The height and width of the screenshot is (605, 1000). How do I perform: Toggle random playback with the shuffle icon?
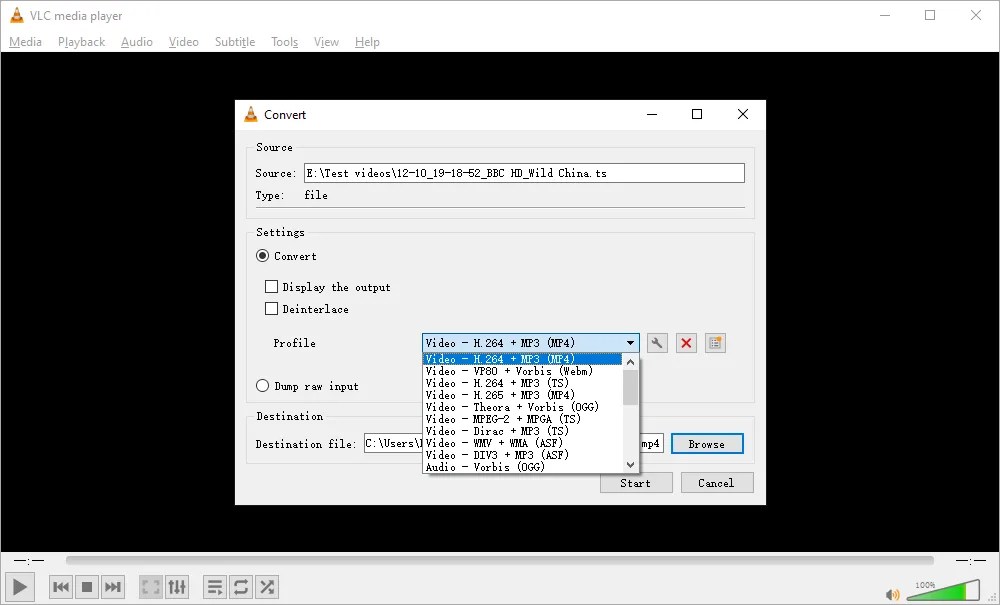[x=266, y=587]
